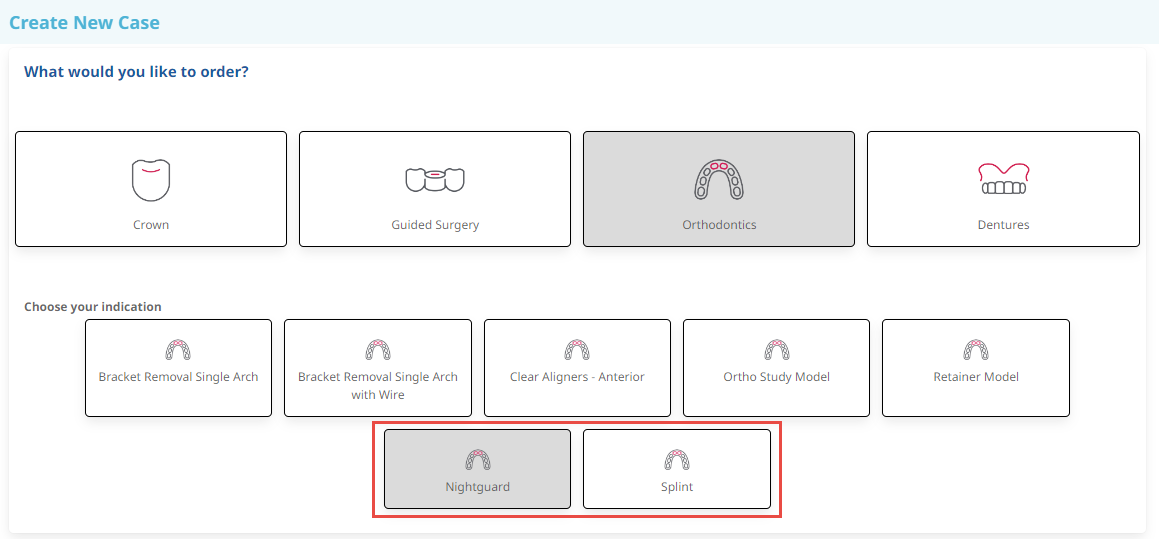Click icon for Bracket Removal with Wire
Image resolution: width=1159 pixels, height=539 pixels.
coord(378,350)
